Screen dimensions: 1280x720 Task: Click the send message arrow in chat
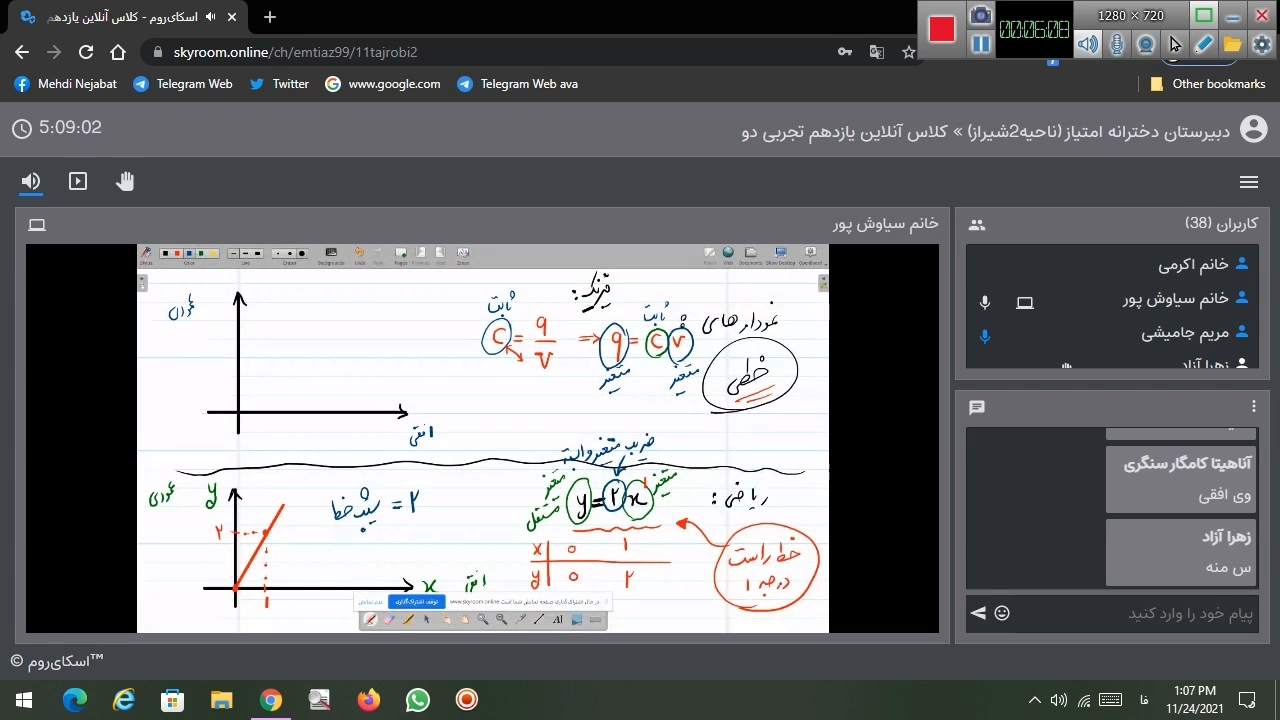pyautogui.click(x=978, y=613)
